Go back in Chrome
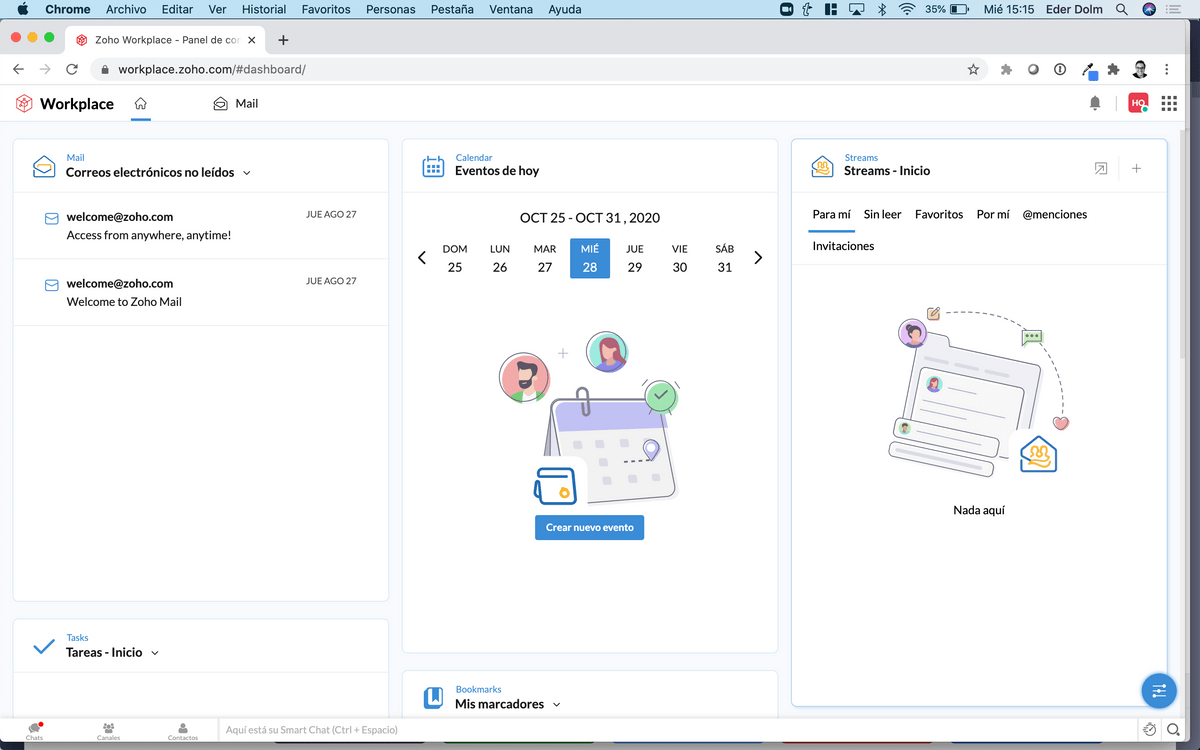This screenshot has width=1200, height=750. point(18,69)
